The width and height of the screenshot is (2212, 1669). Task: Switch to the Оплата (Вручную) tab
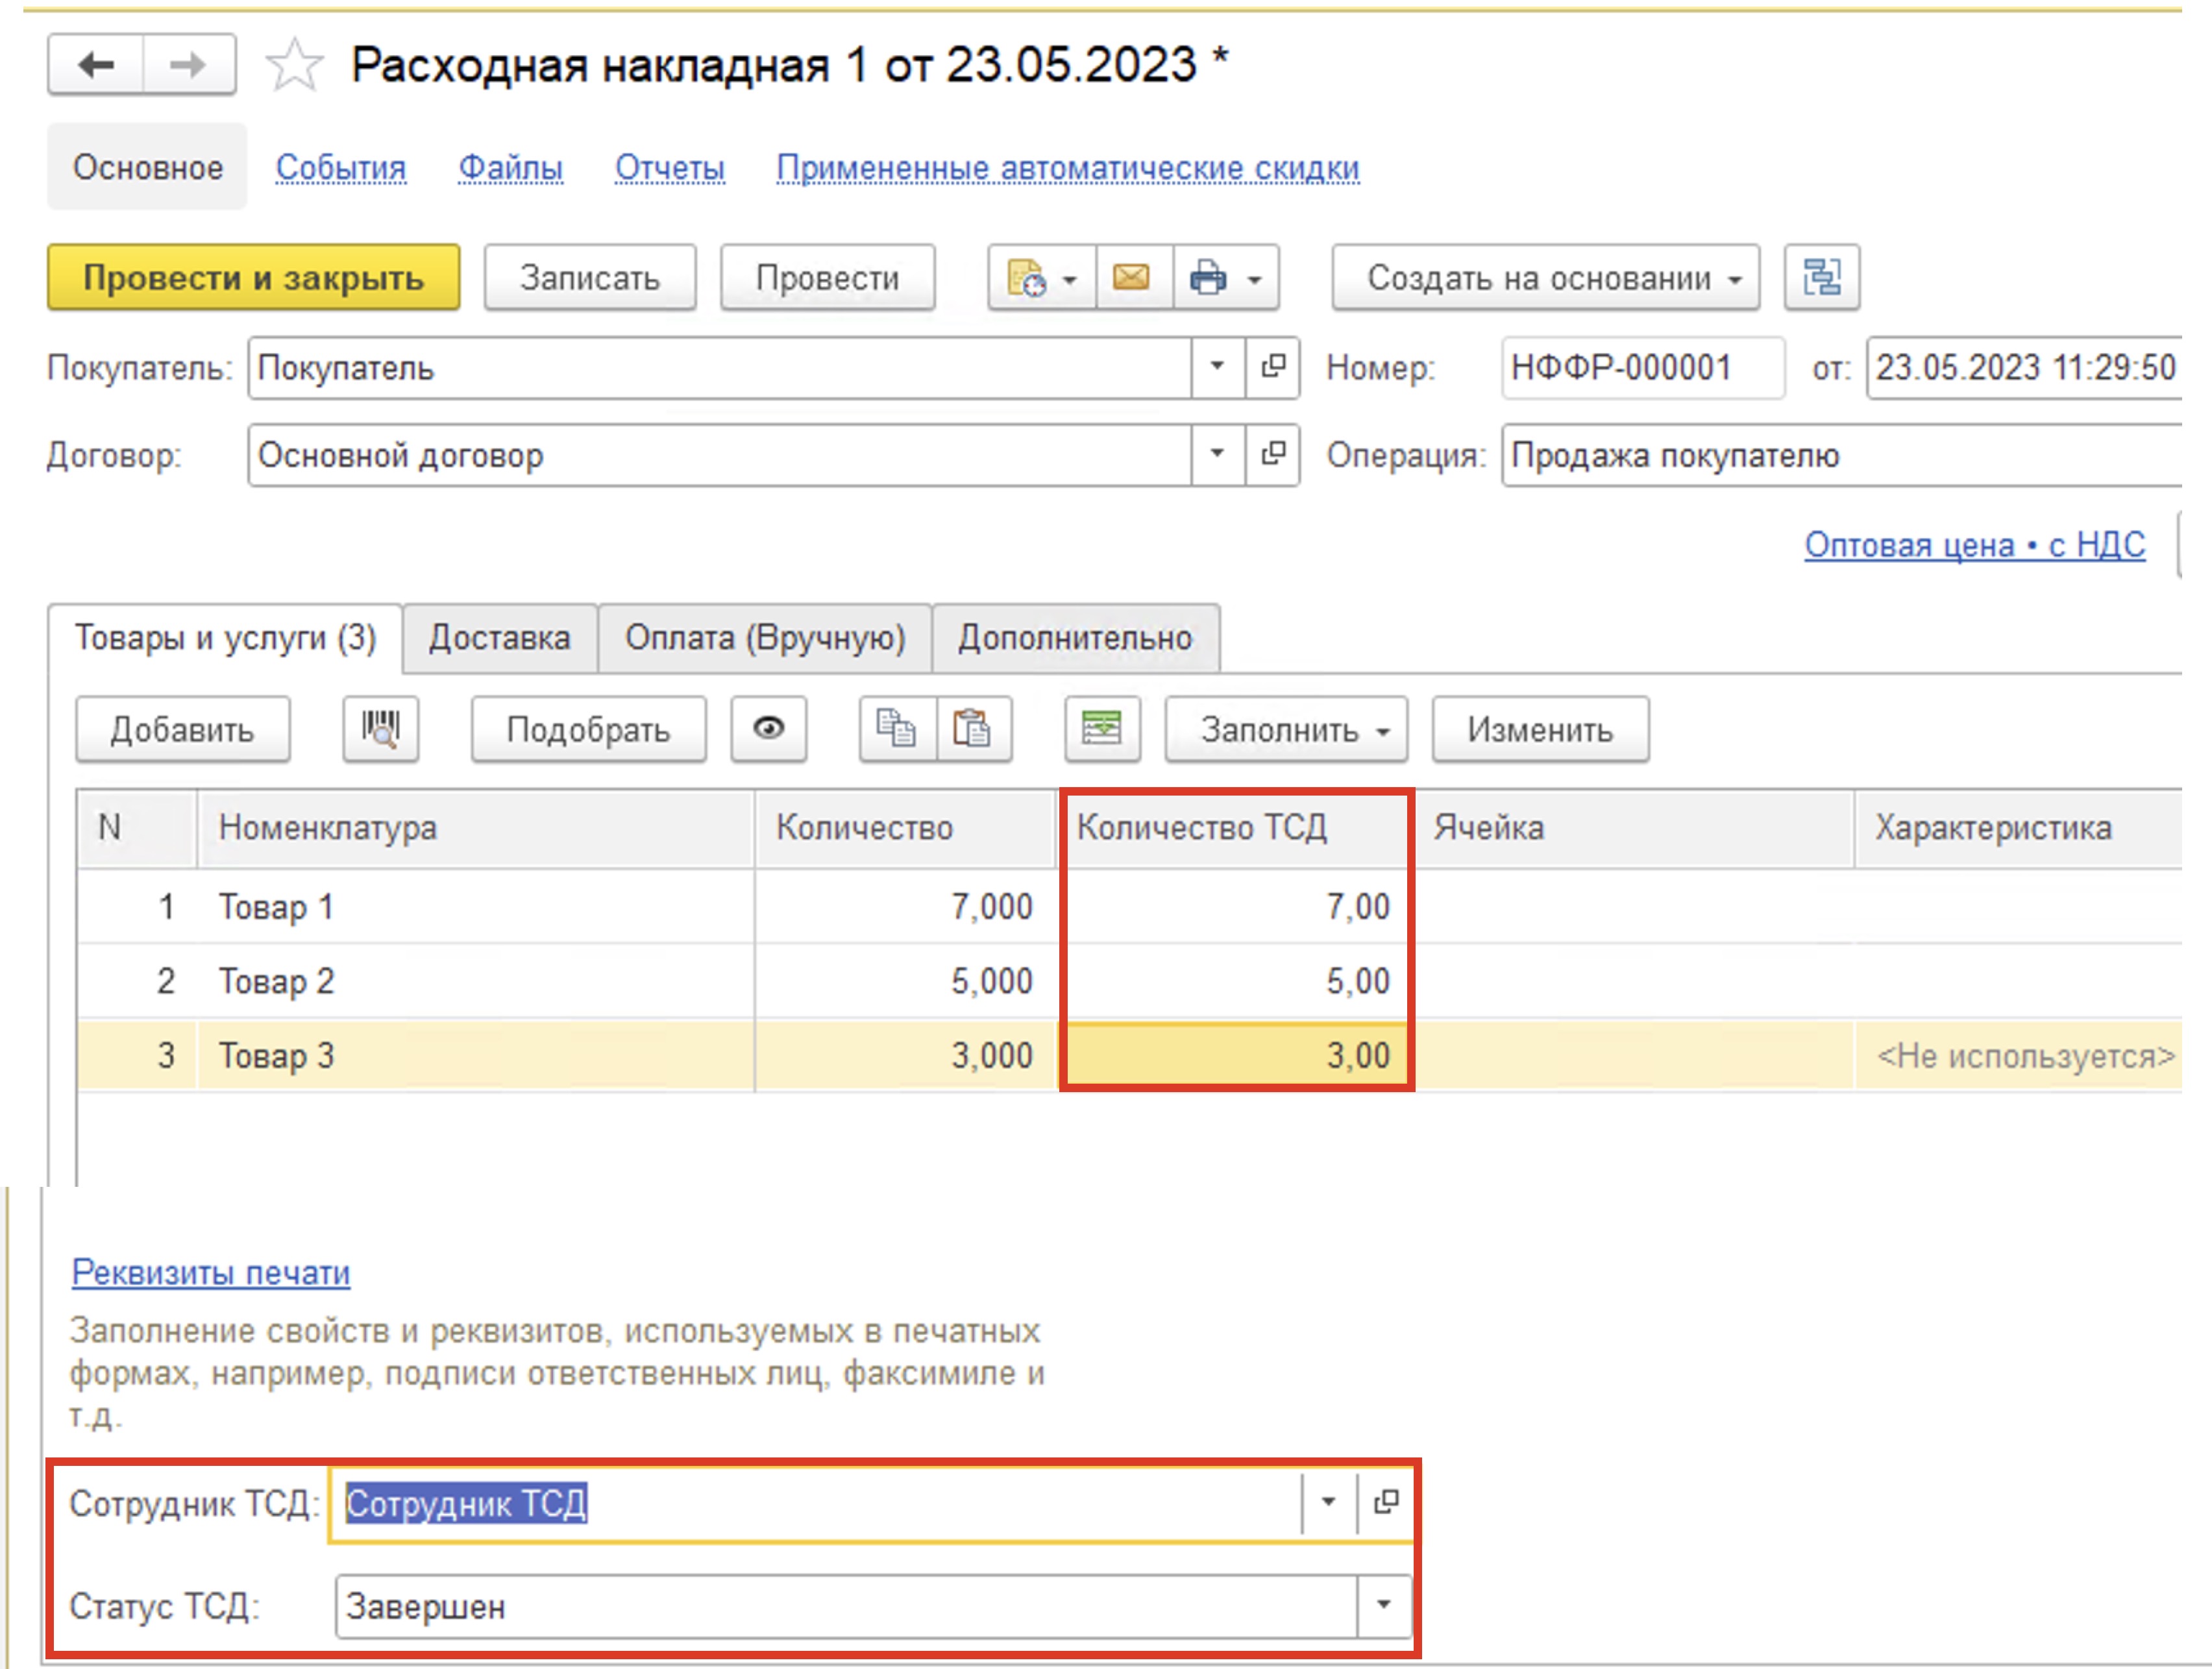coord(765,638)
